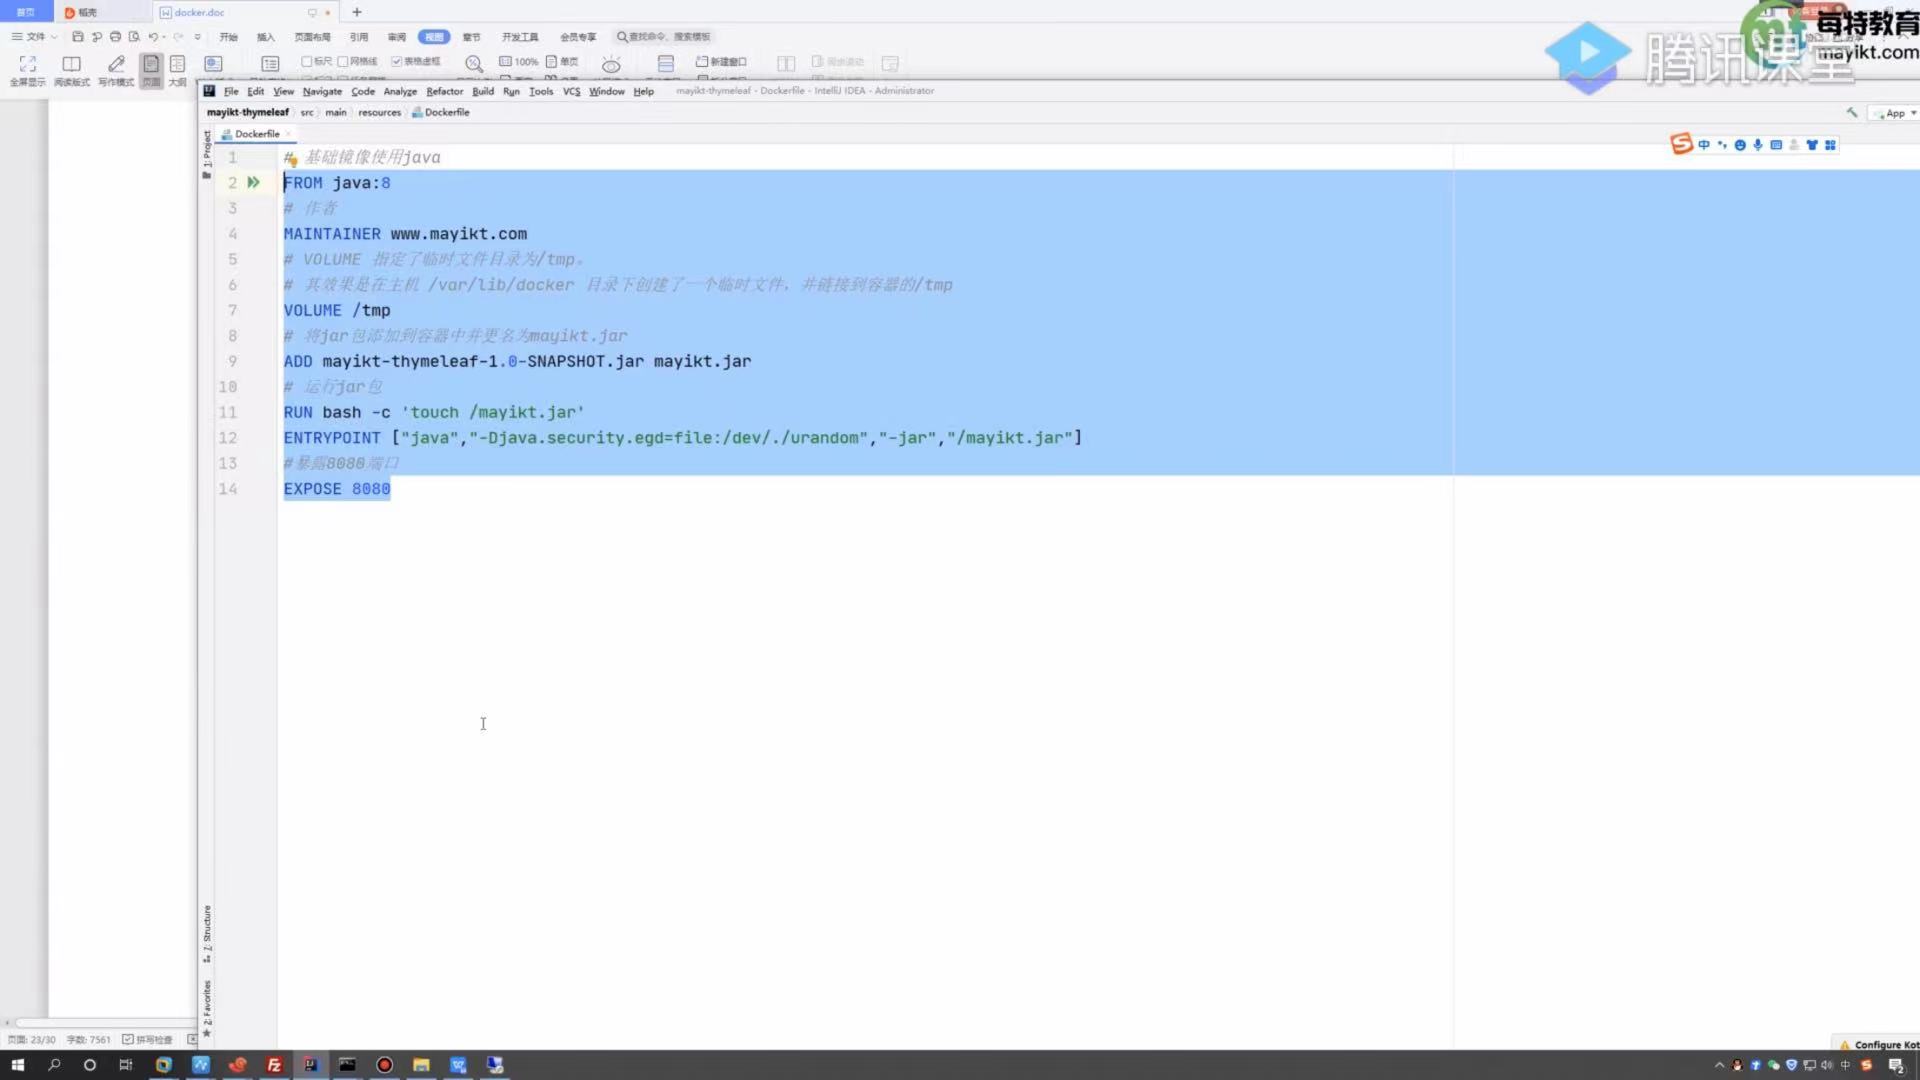Viewport: 1920px width, 1080px height.
Task: Click the zoom magnifier icon in ribbon
Action: point(474,64)
